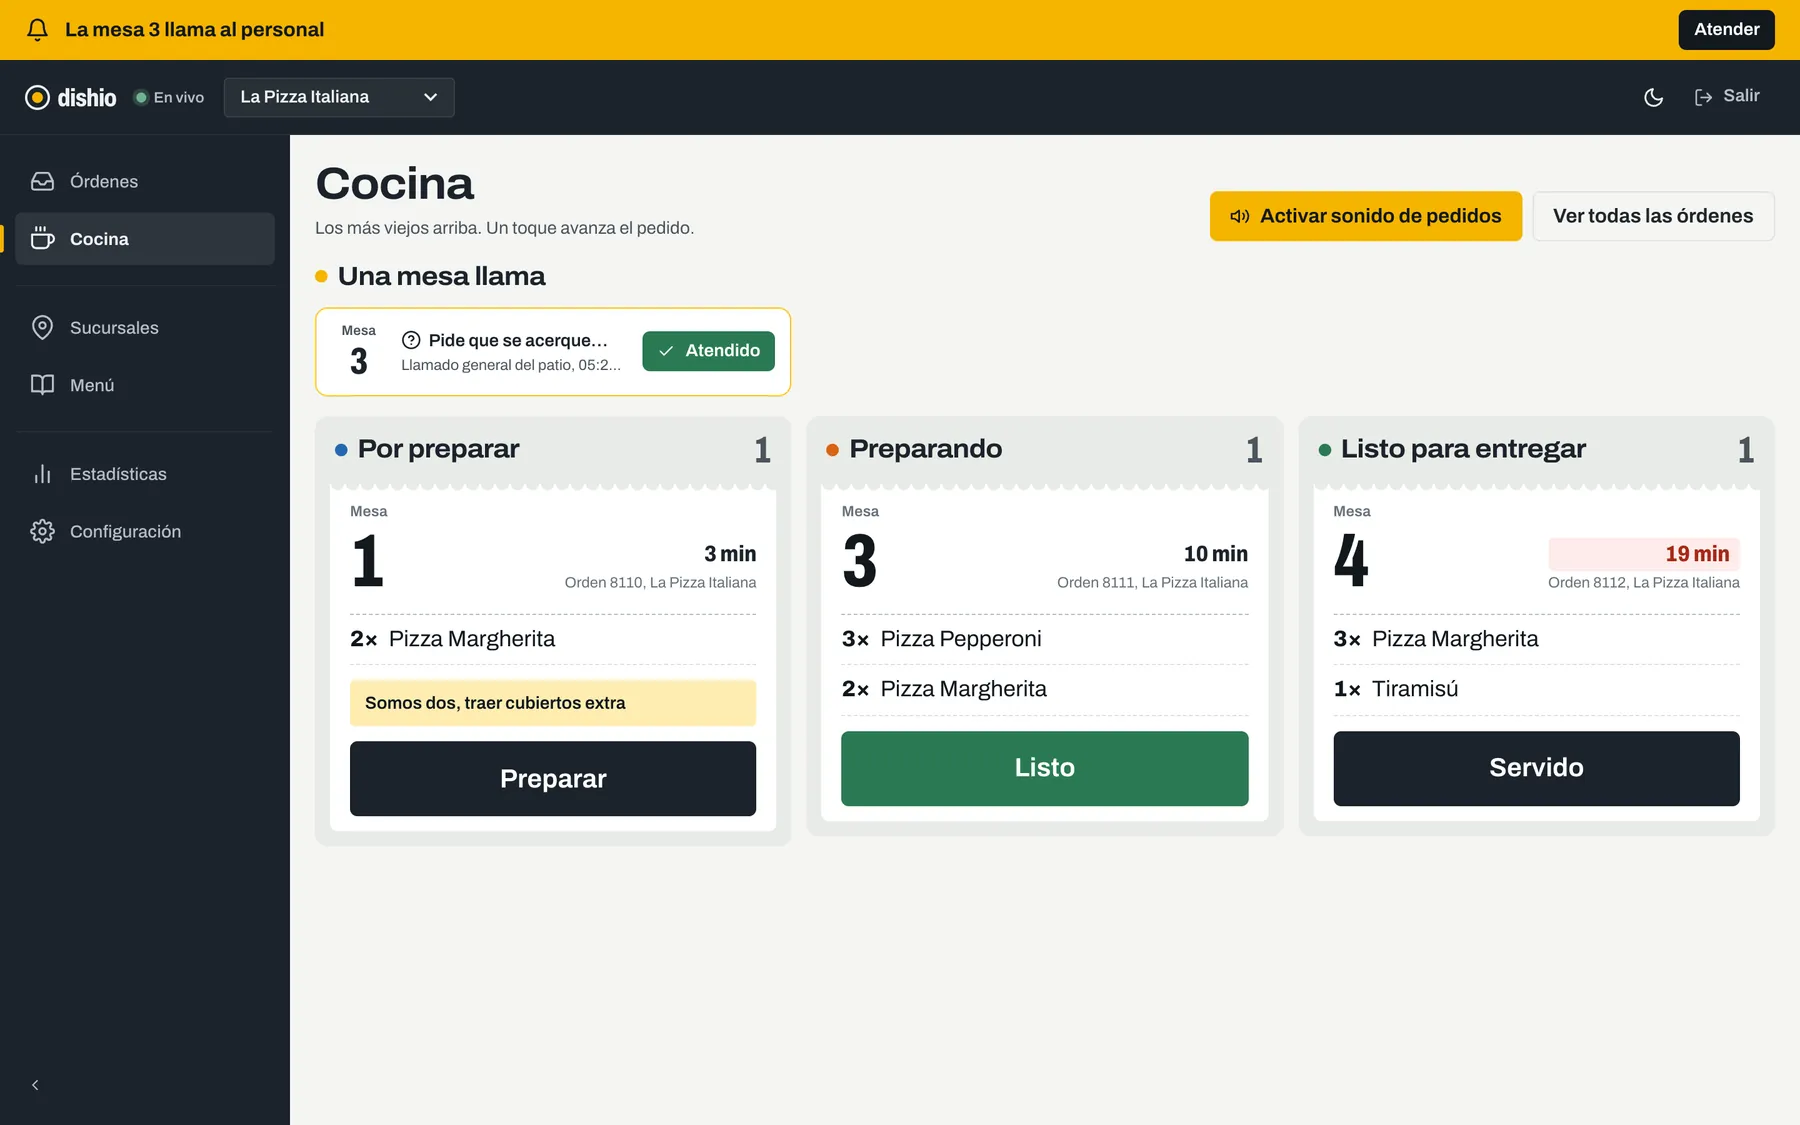Mark Mesa 4 order as Servido
This screenshot has height=1125, width=1800.
click(x=1536, y=768)
